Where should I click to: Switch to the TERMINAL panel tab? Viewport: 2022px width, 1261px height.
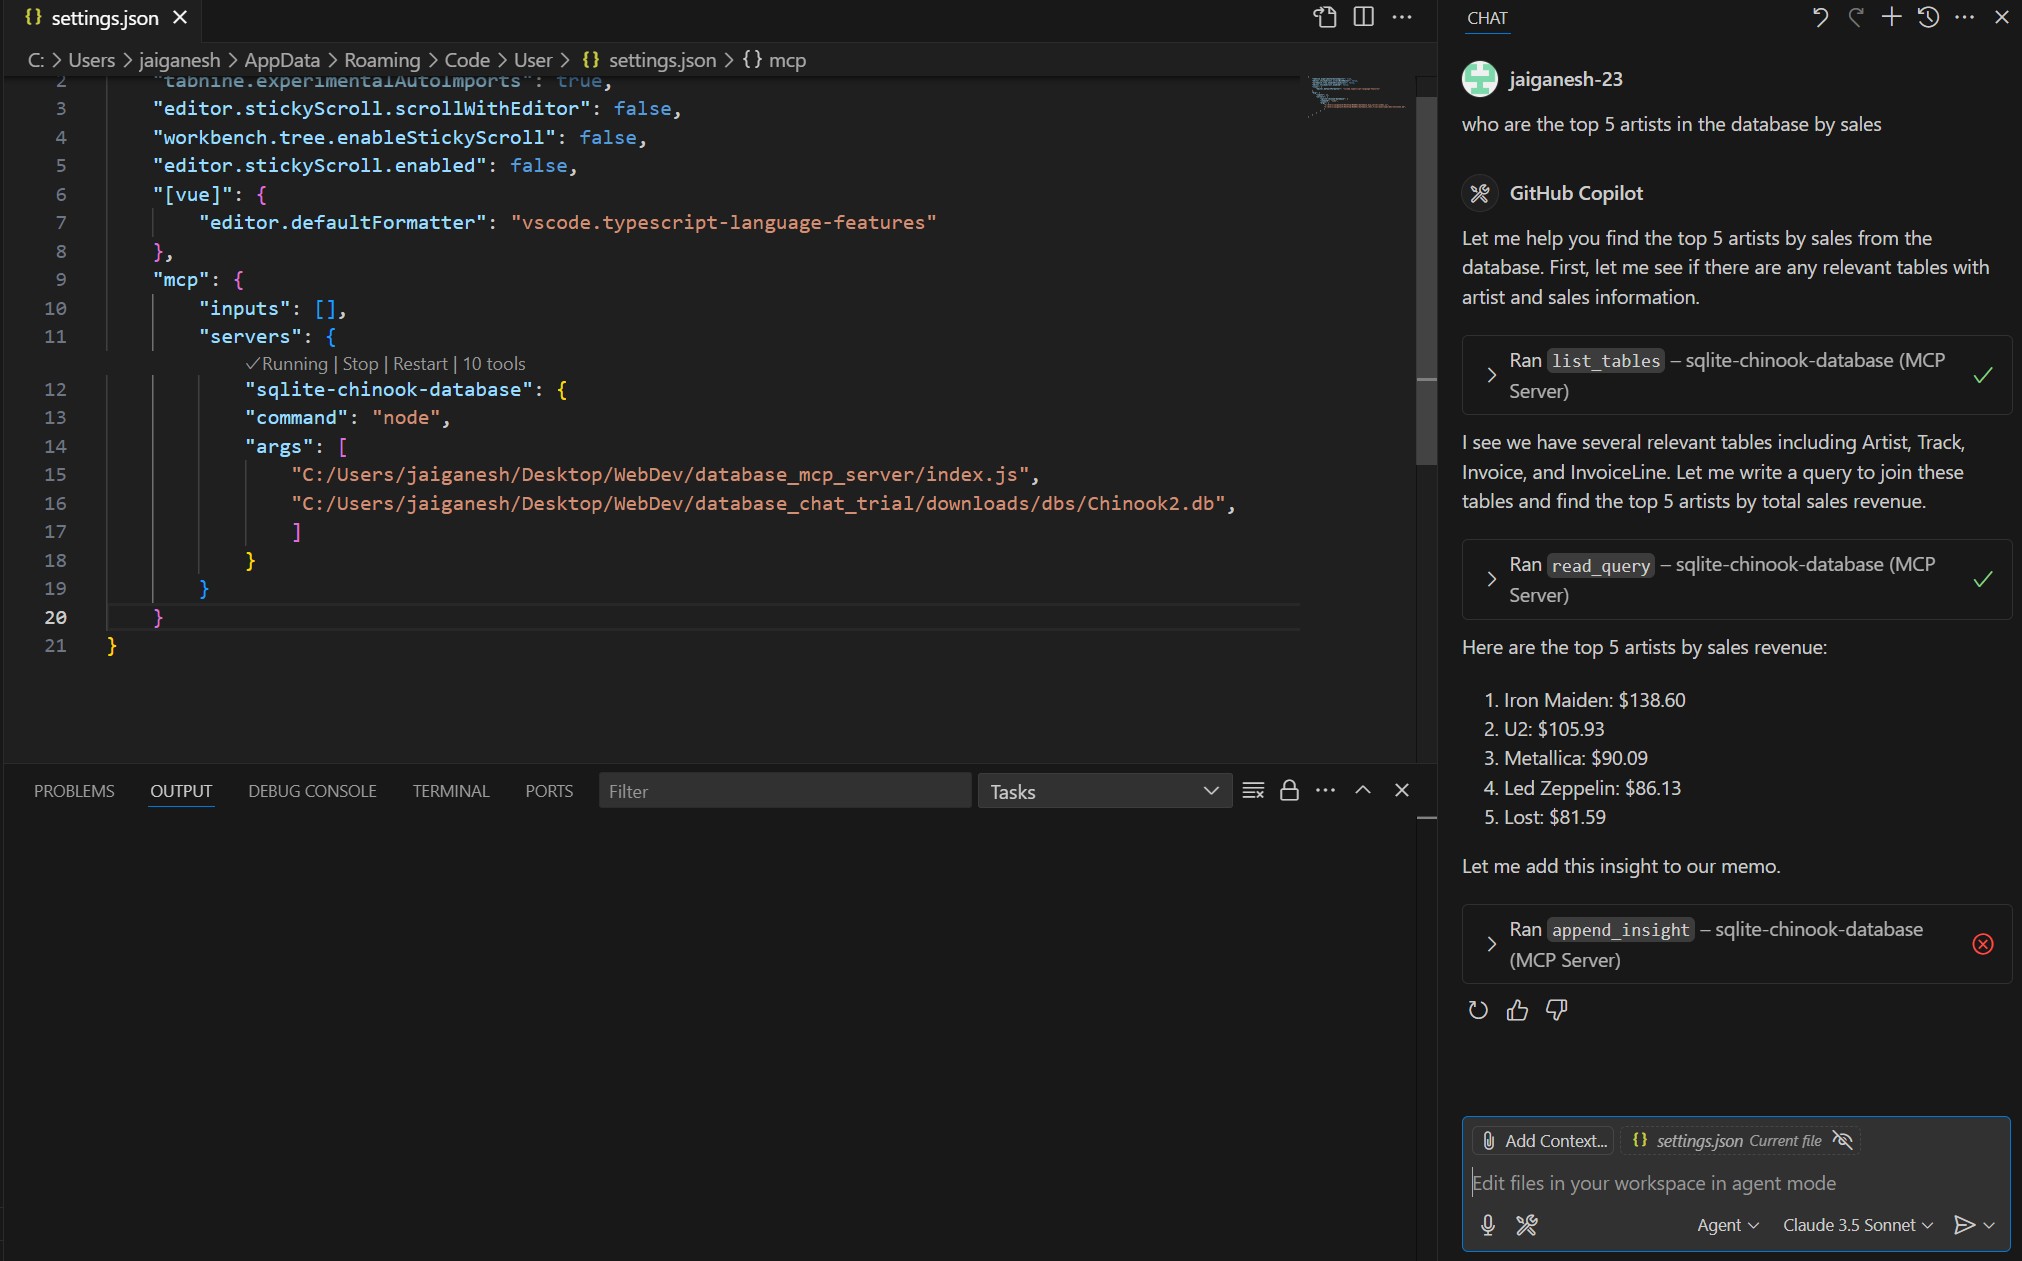click(x=450, y=791)
